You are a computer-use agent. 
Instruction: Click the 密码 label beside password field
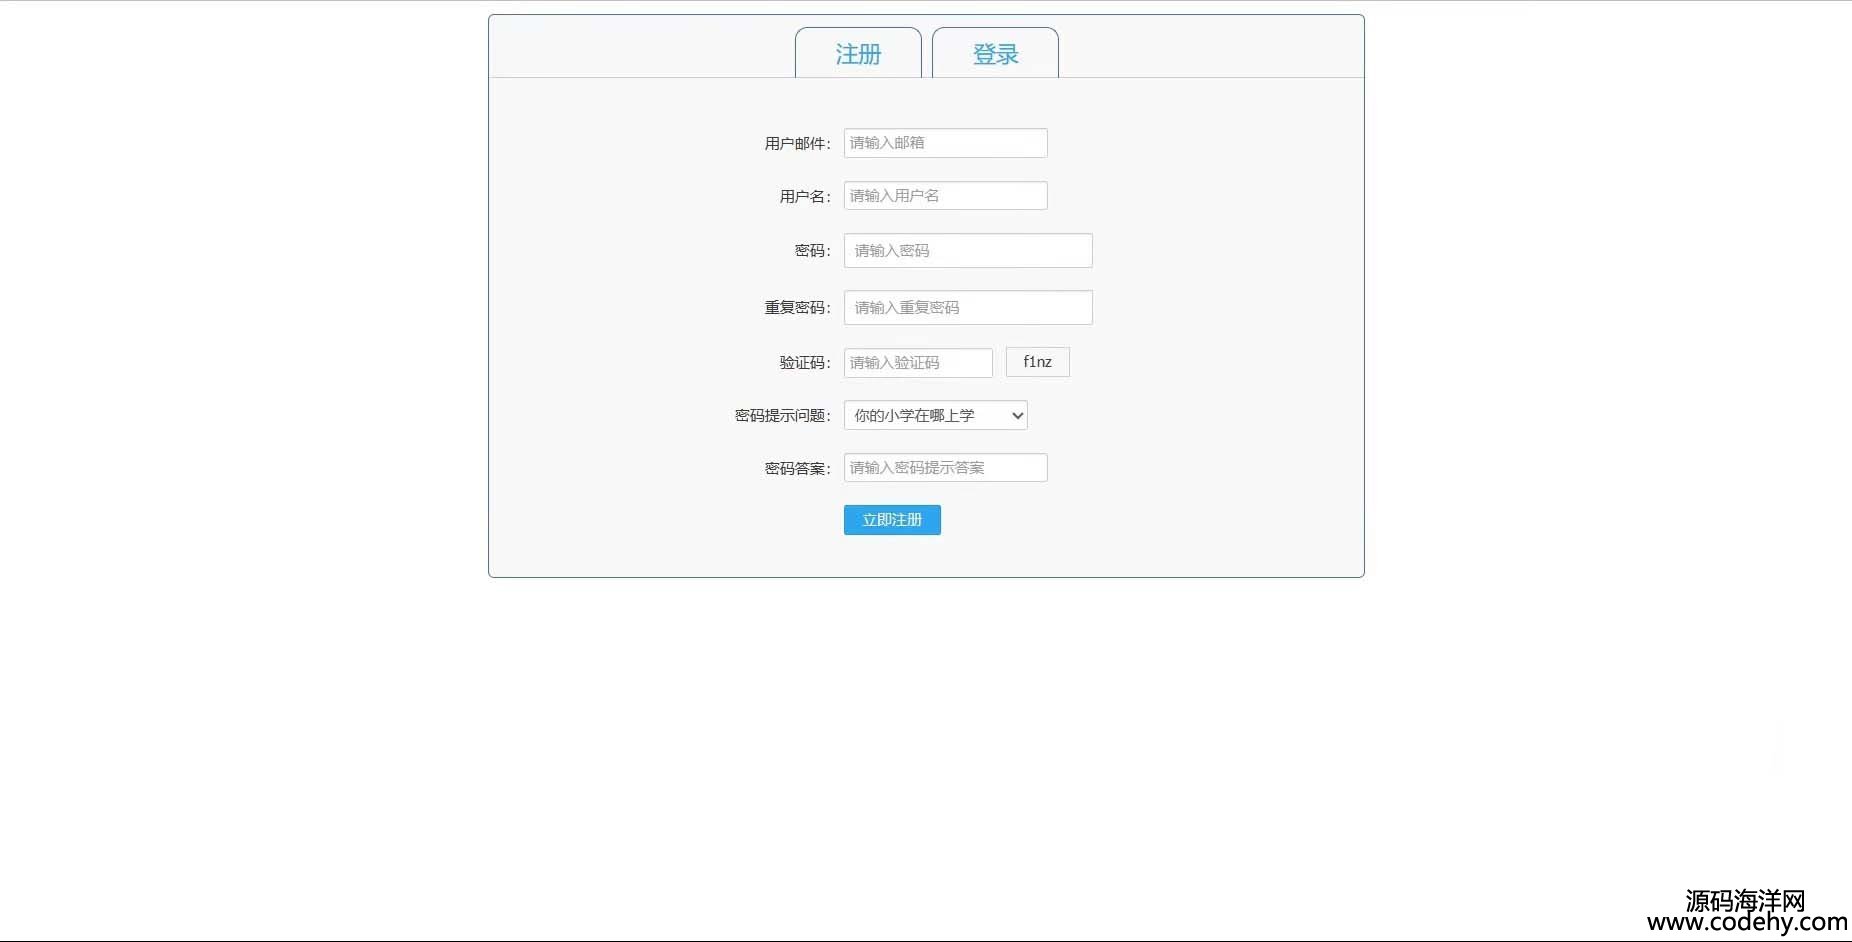(x=812, y=251)
